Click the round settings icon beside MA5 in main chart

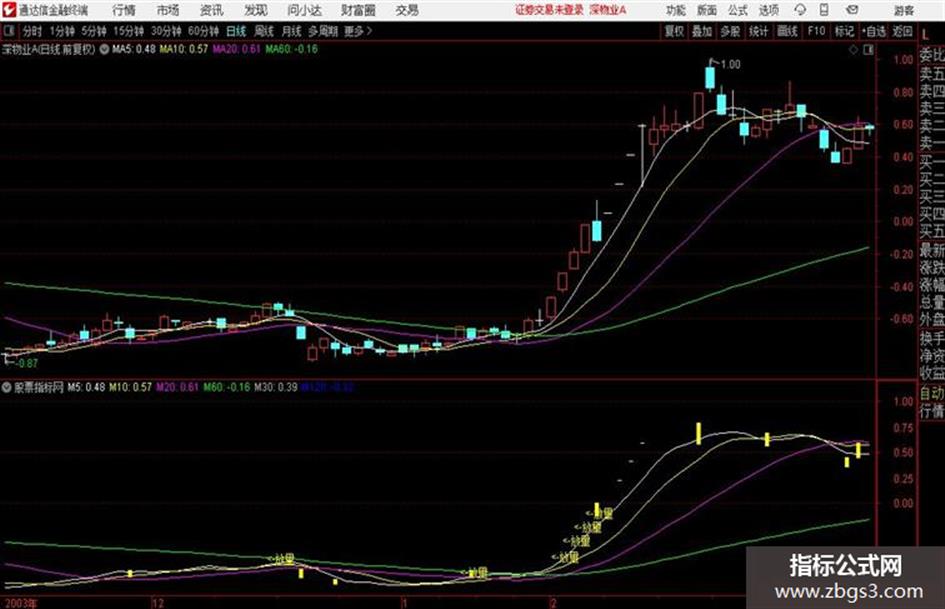[x=104, y=49]
